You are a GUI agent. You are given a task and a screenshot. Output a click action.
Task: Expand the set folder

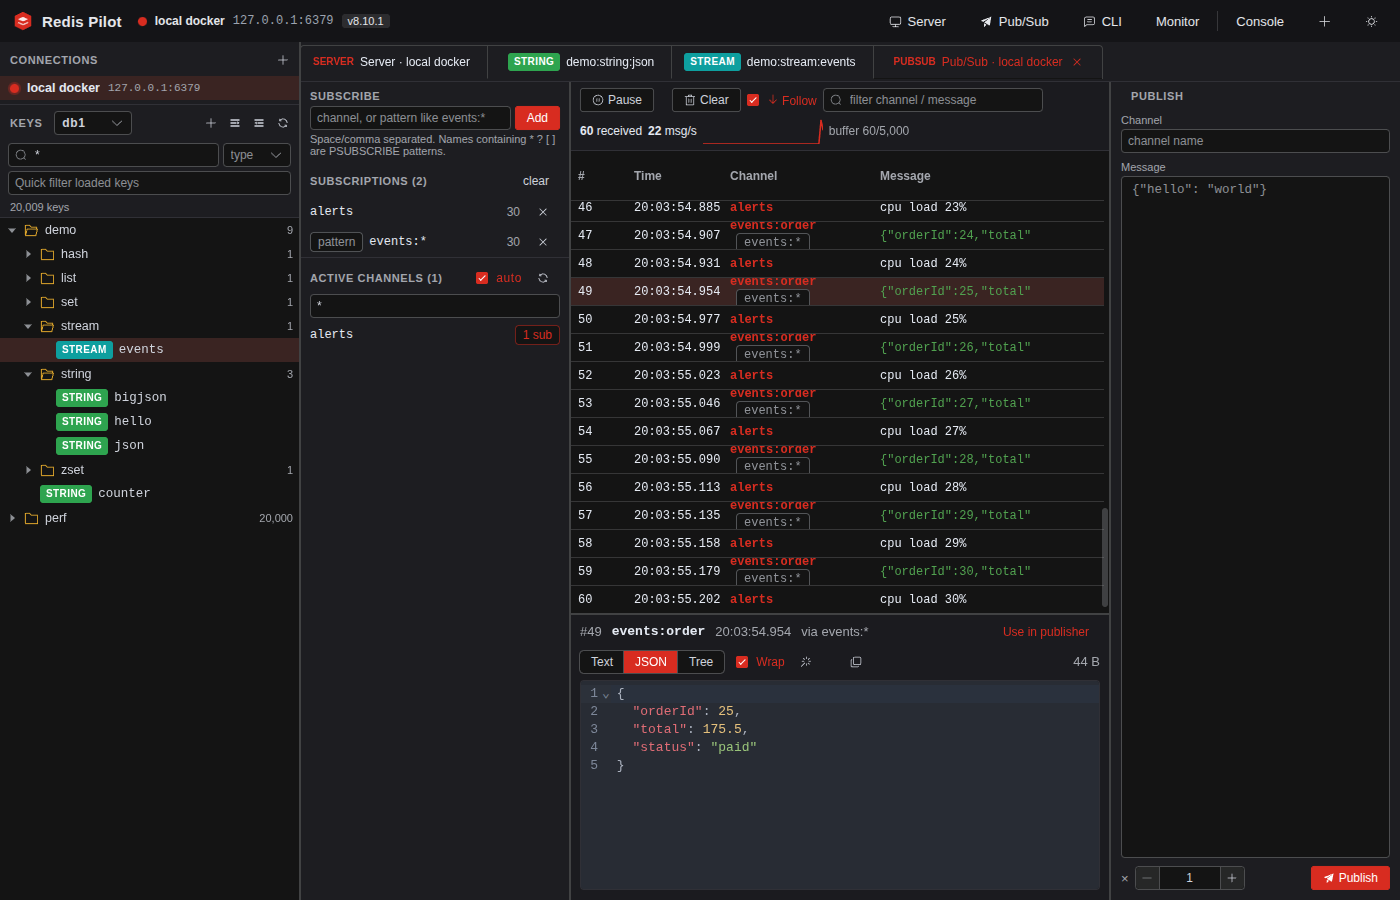click(28, 302)
